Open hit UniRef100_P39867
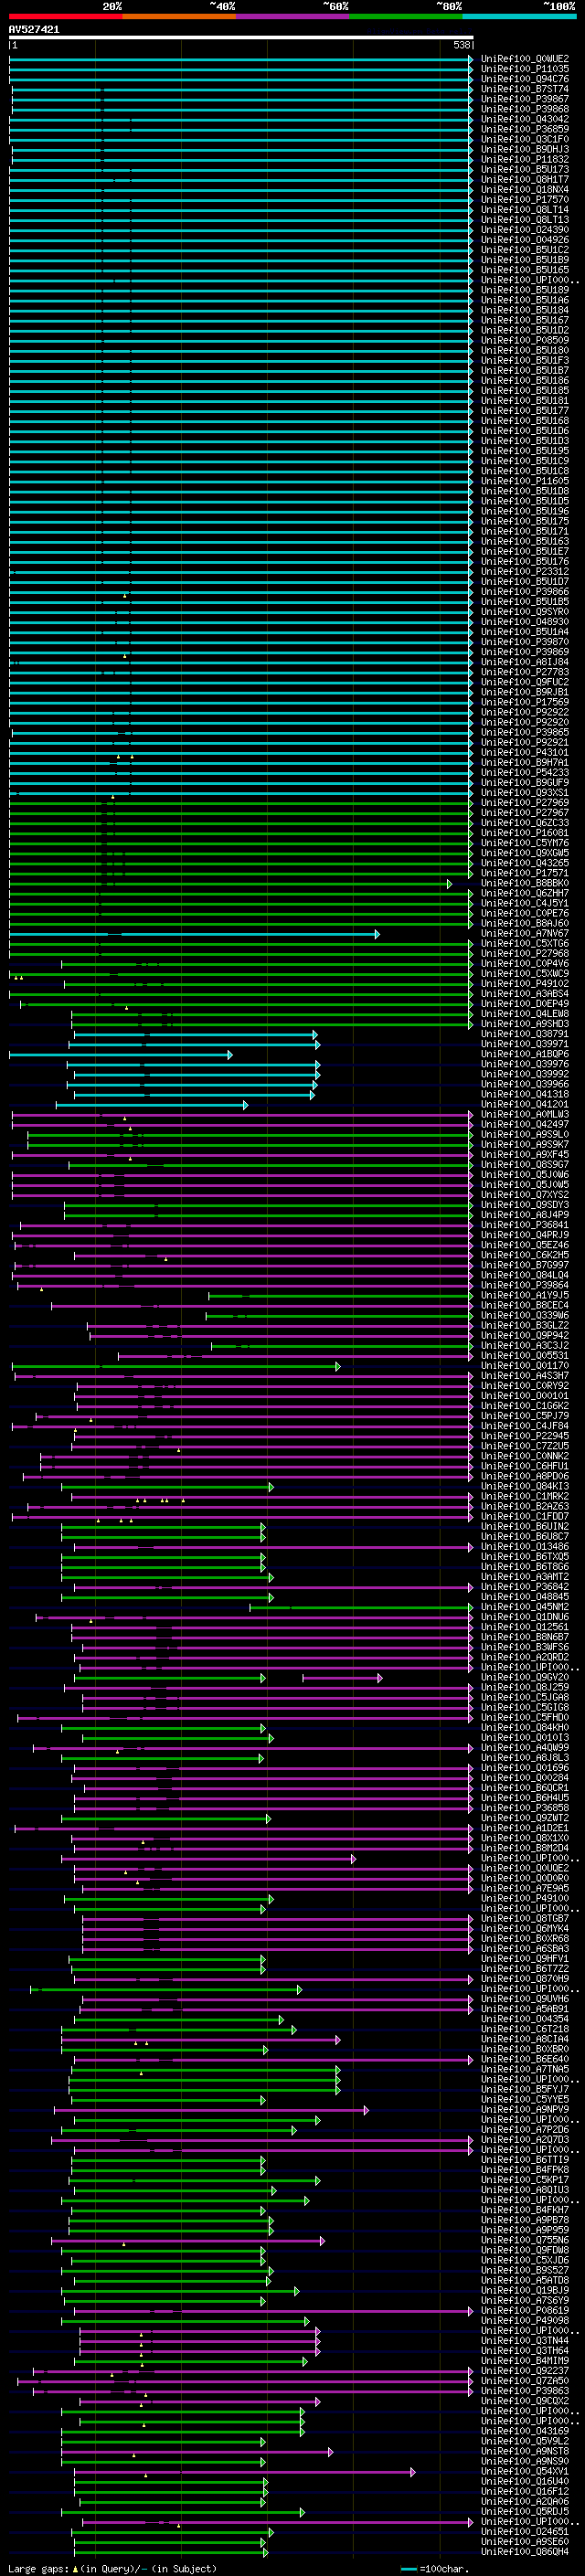Screen dimensions: 585x2576 (x=525, y=99)
